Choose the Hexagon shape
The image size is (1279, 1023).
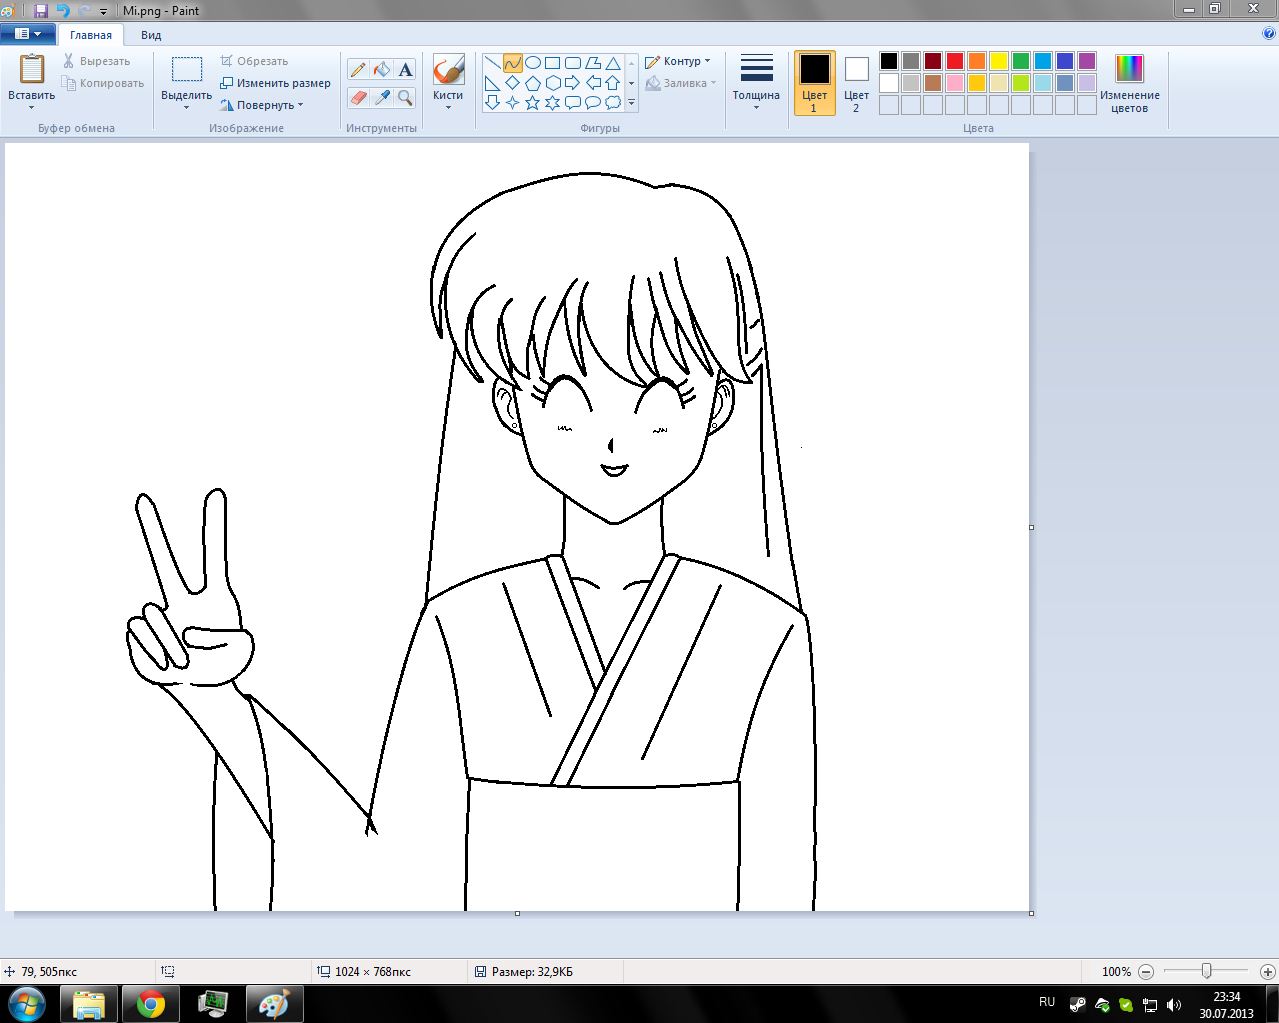click(x=552, y=83)
